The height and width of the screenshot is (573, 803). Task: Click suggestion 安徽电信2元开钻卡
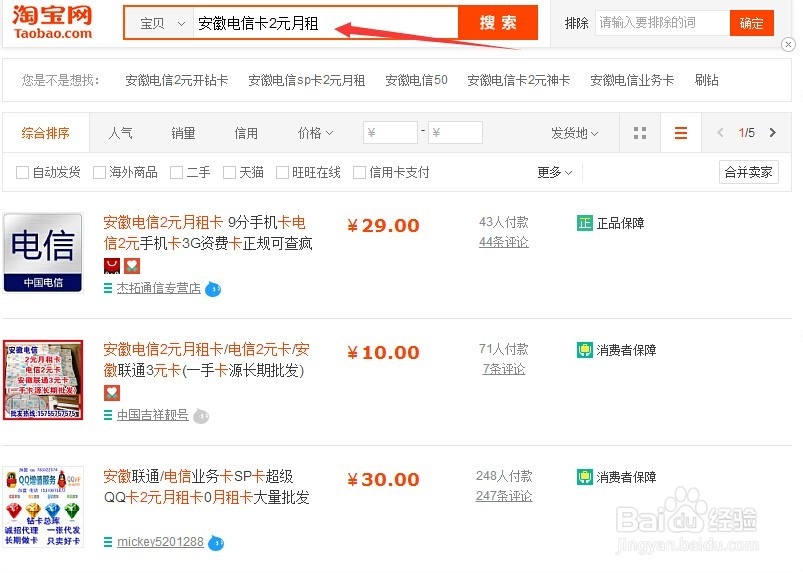click(x=177, y=80)
